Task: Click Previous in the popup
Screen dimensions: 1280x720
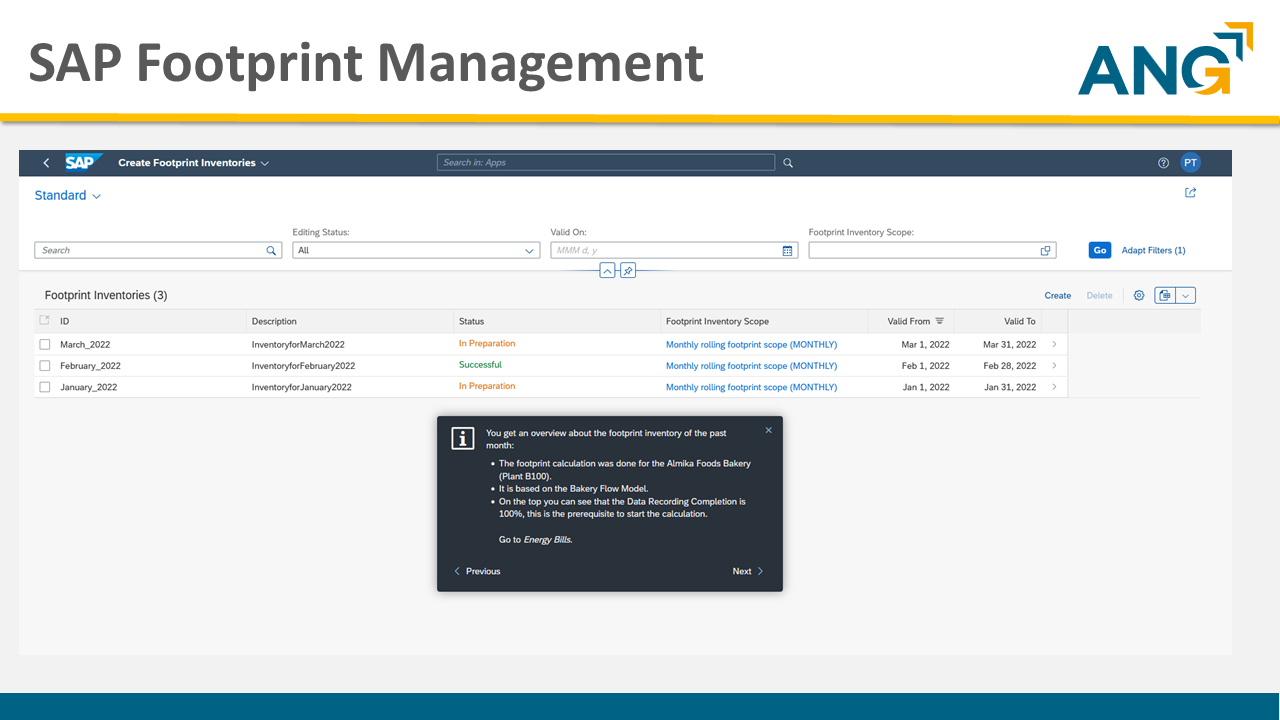Action: [477, 571]
